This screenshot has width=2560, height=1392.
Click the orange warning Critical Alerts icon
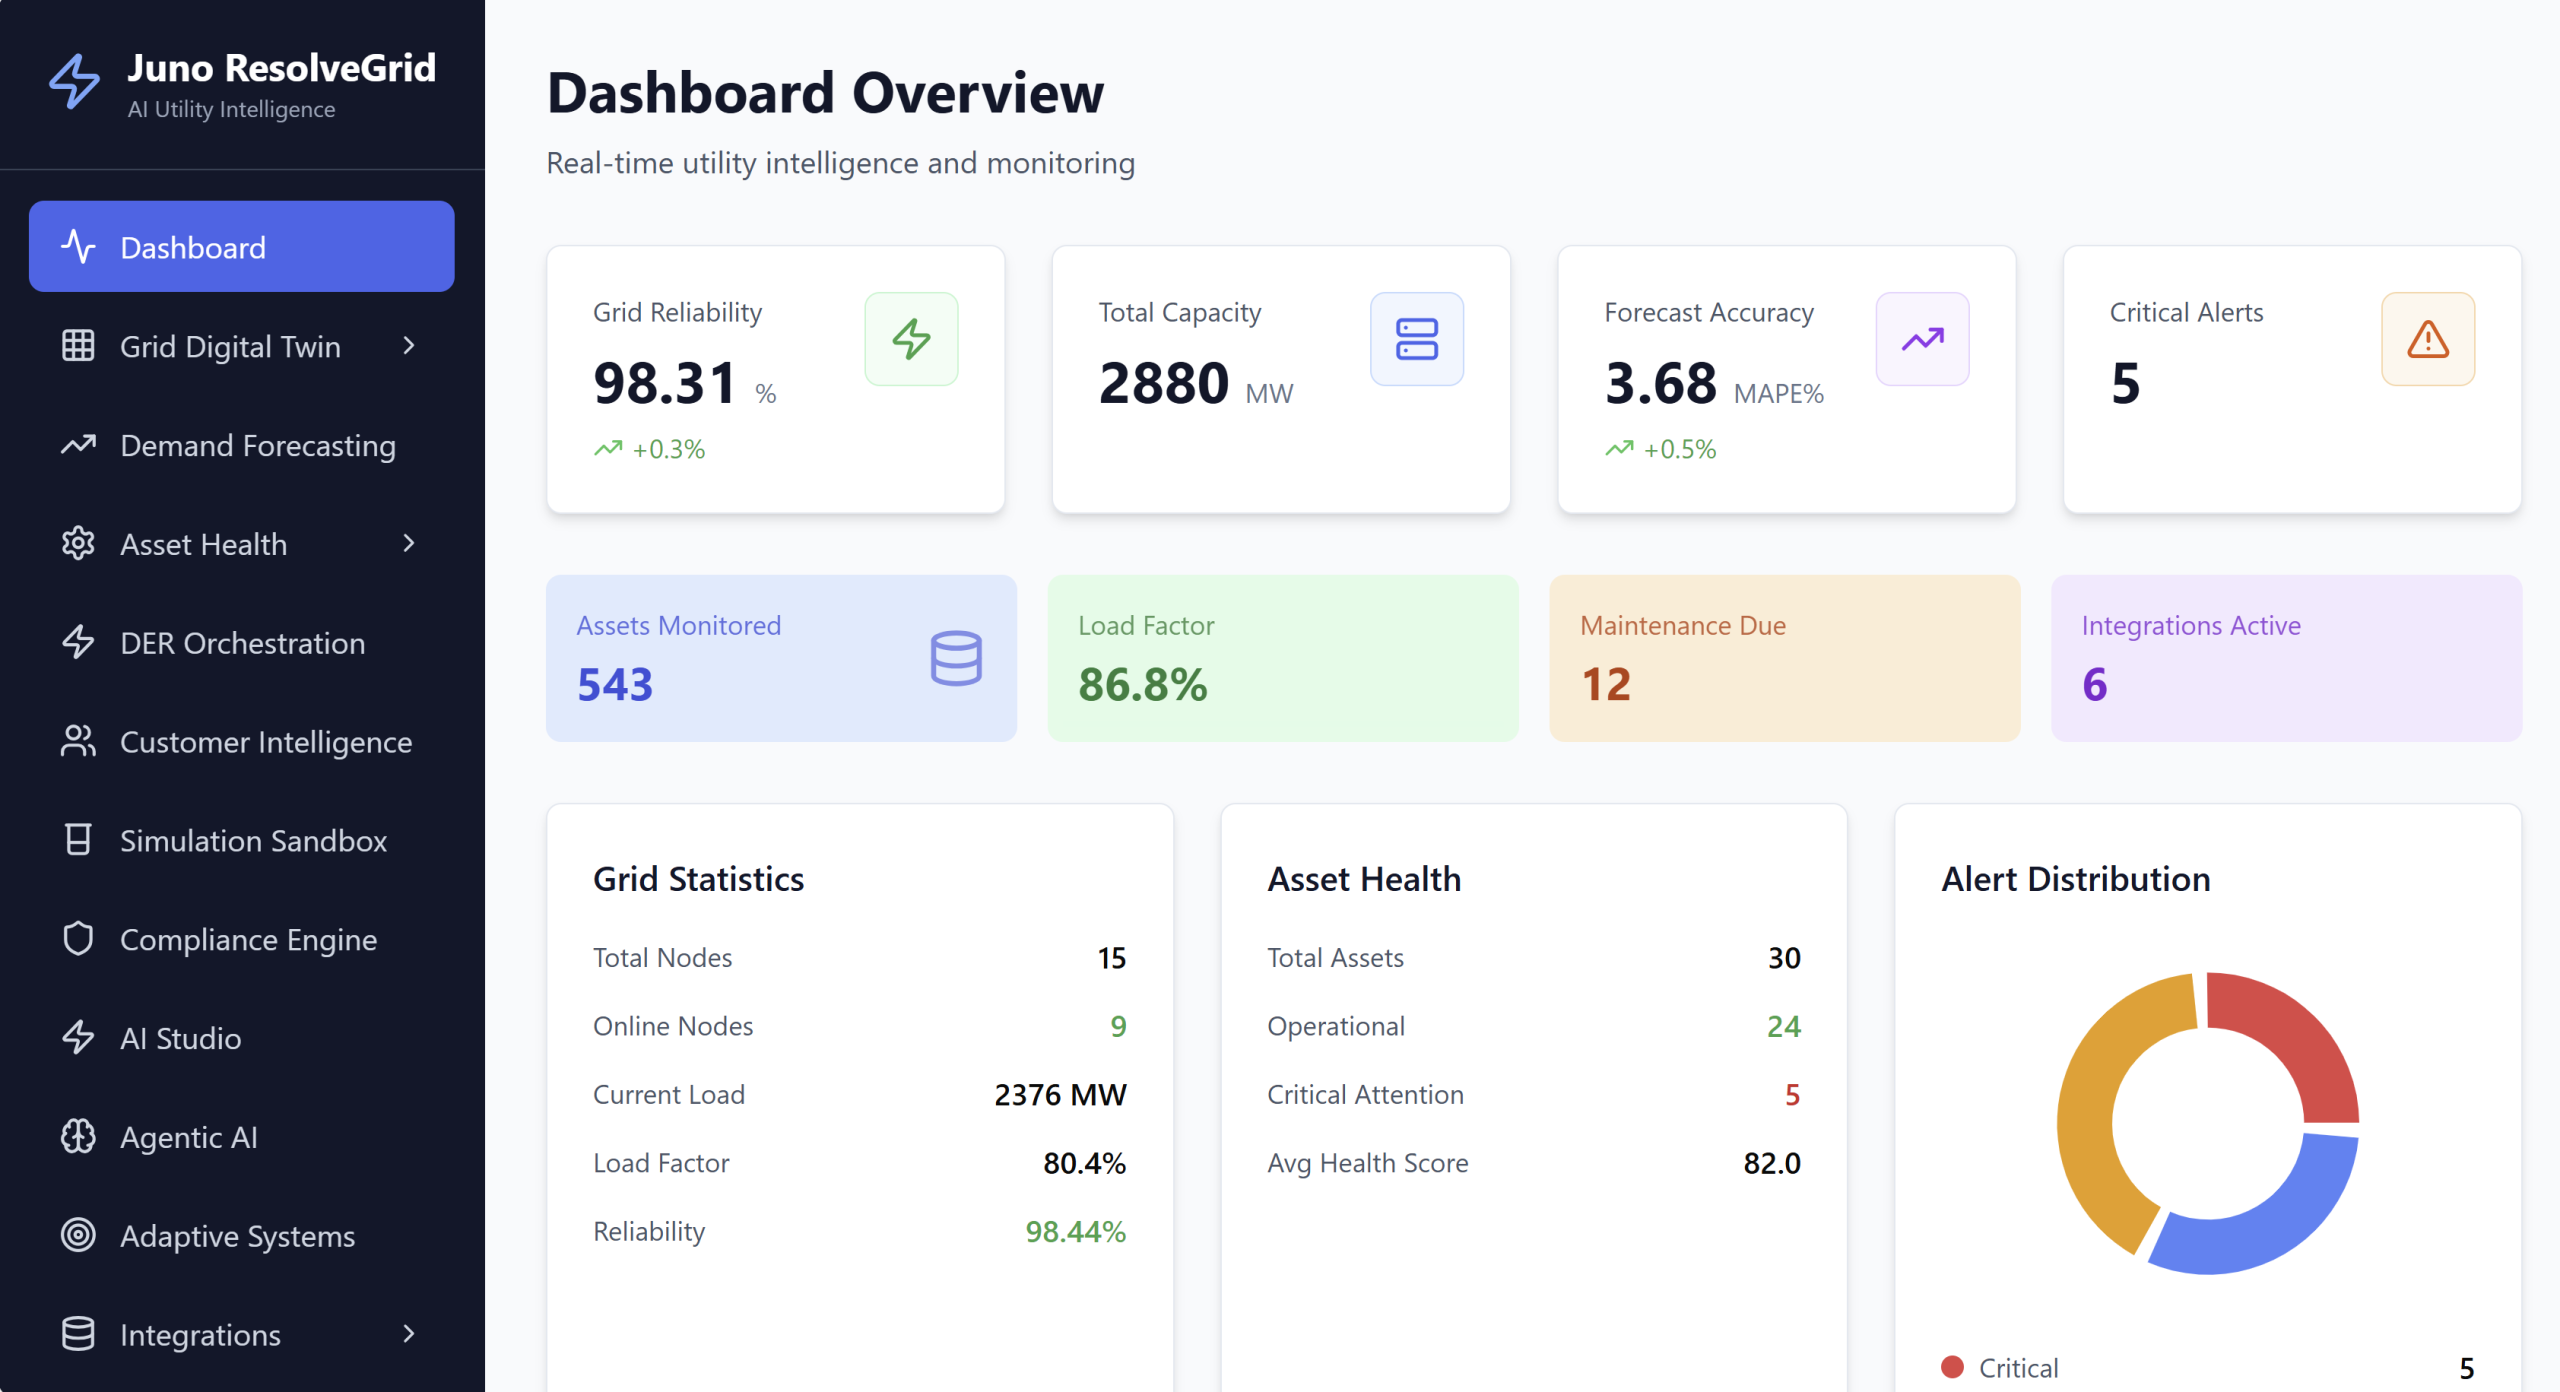tap(2427, 339)
